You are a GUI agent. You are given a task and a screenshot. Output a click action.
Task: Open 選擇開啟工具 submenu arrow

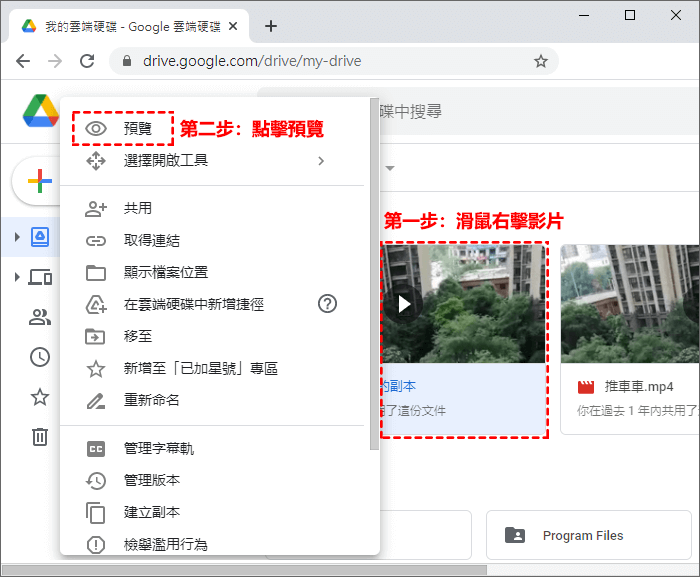[x=321, y=160]
